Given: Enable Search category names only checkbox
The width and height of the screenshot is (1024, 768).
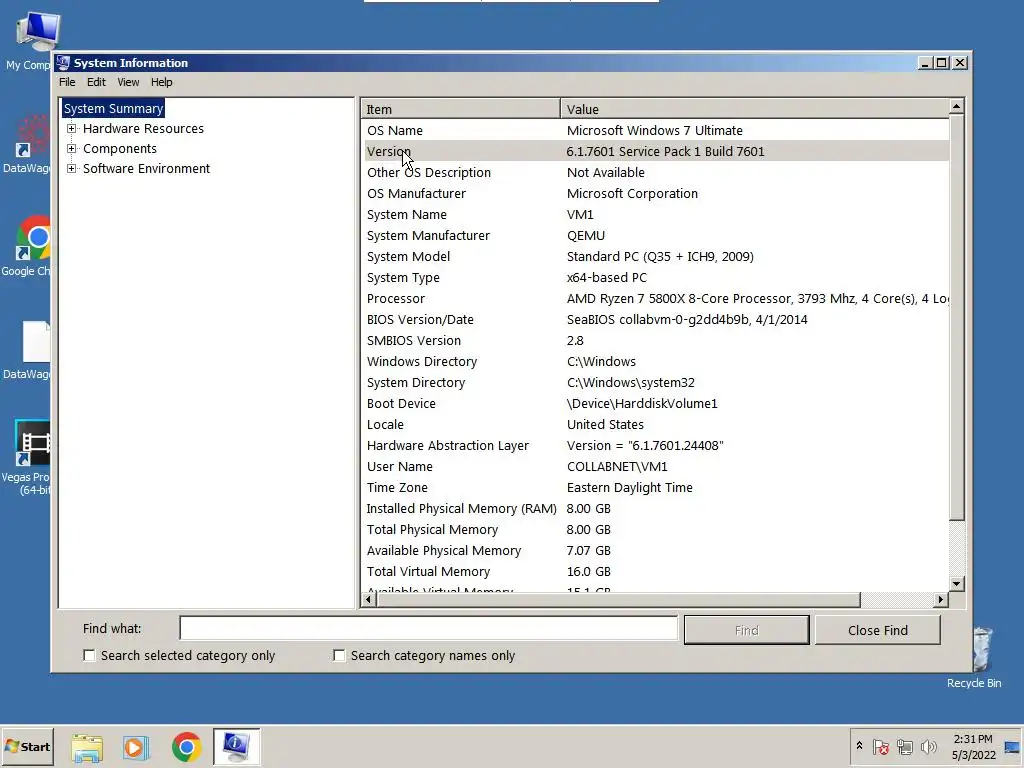Looking at the screenshot, I should coord(339,655).
